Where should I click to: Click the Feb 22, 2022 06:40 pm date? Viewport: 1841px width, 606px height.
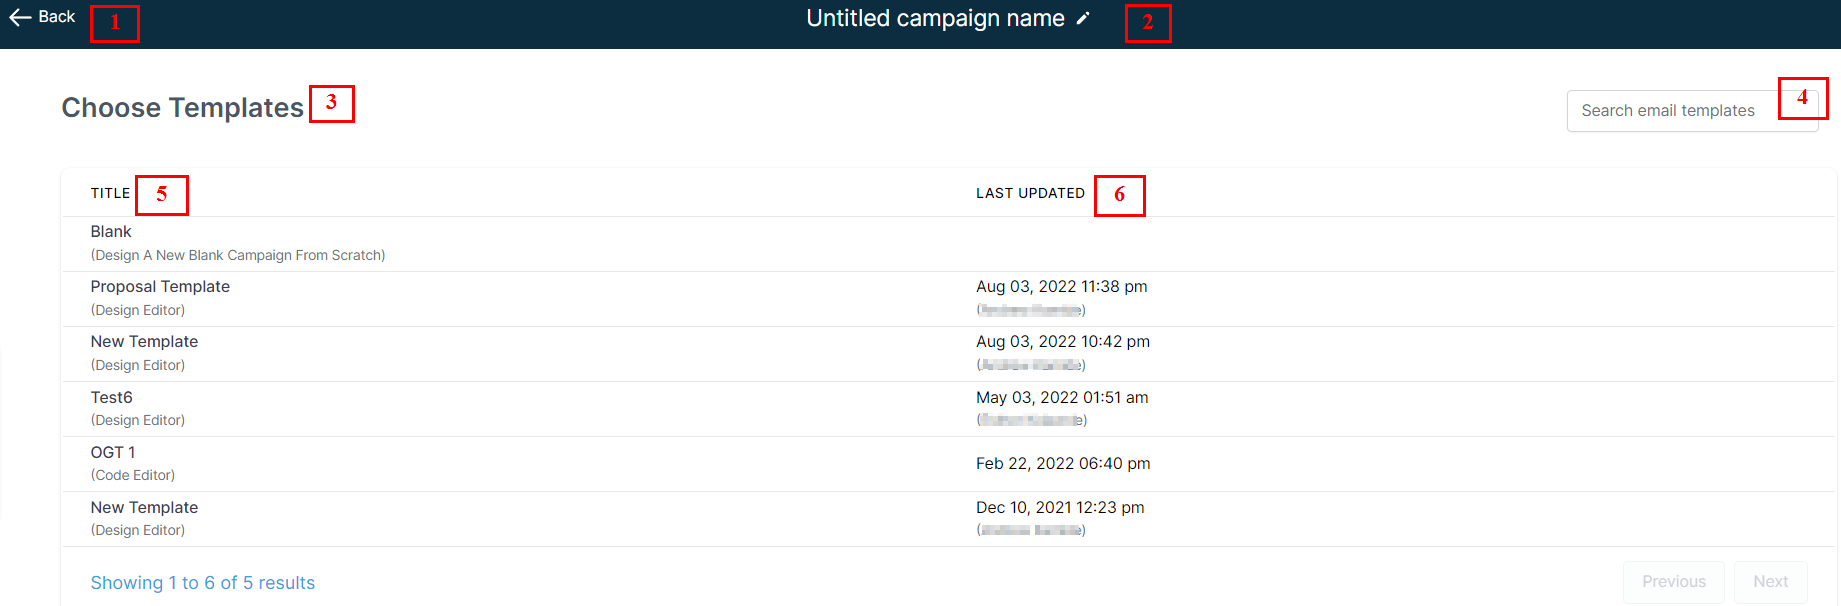click(x=1063, y=464)
